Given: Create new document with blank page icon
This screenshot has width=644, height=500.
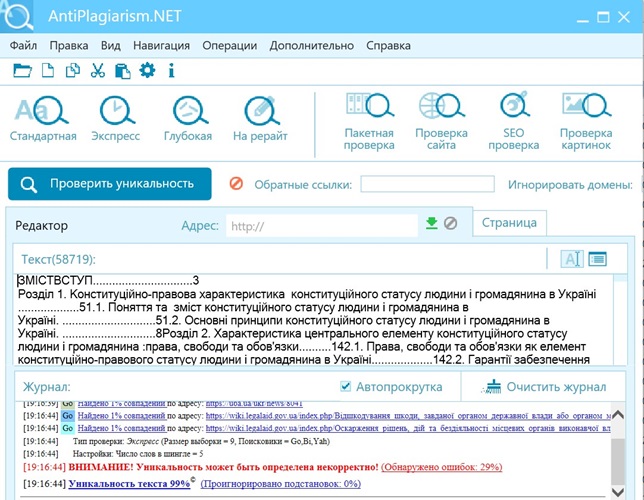Looking at the screenshot, I should coord(48,71).
